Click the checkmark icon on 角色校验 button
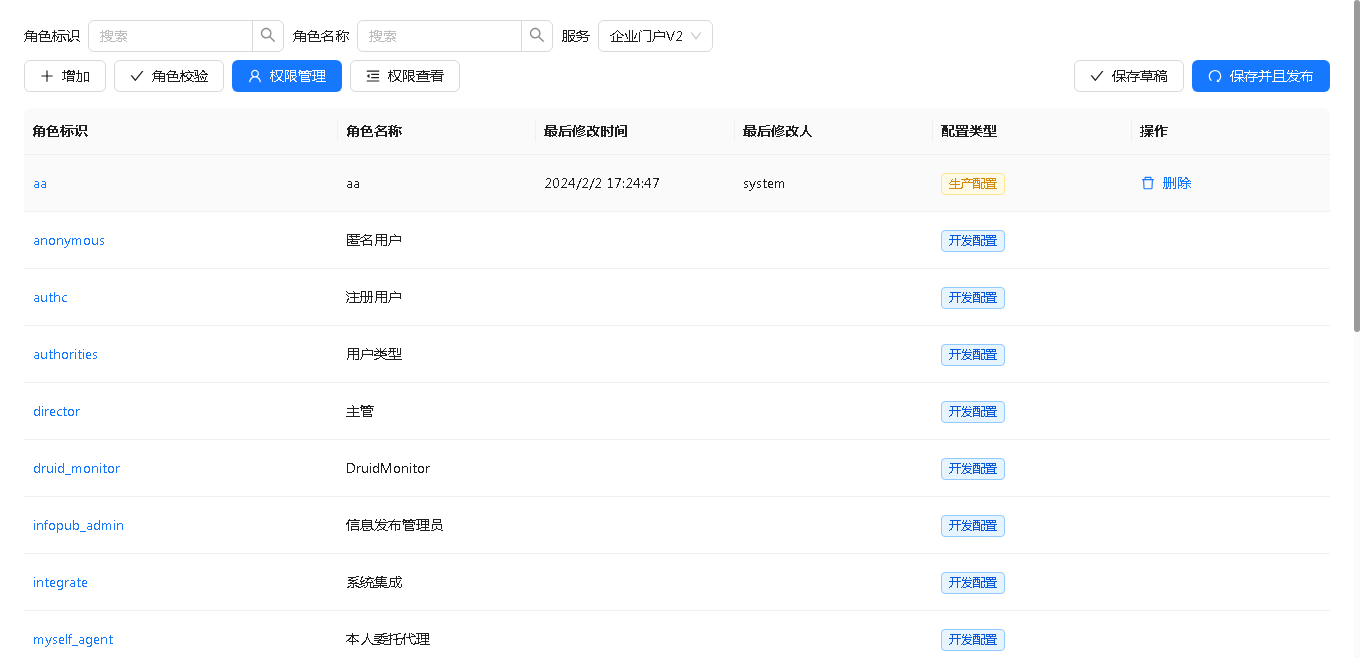This screenshot has height=658, width=1360. (x=137, y=76)
